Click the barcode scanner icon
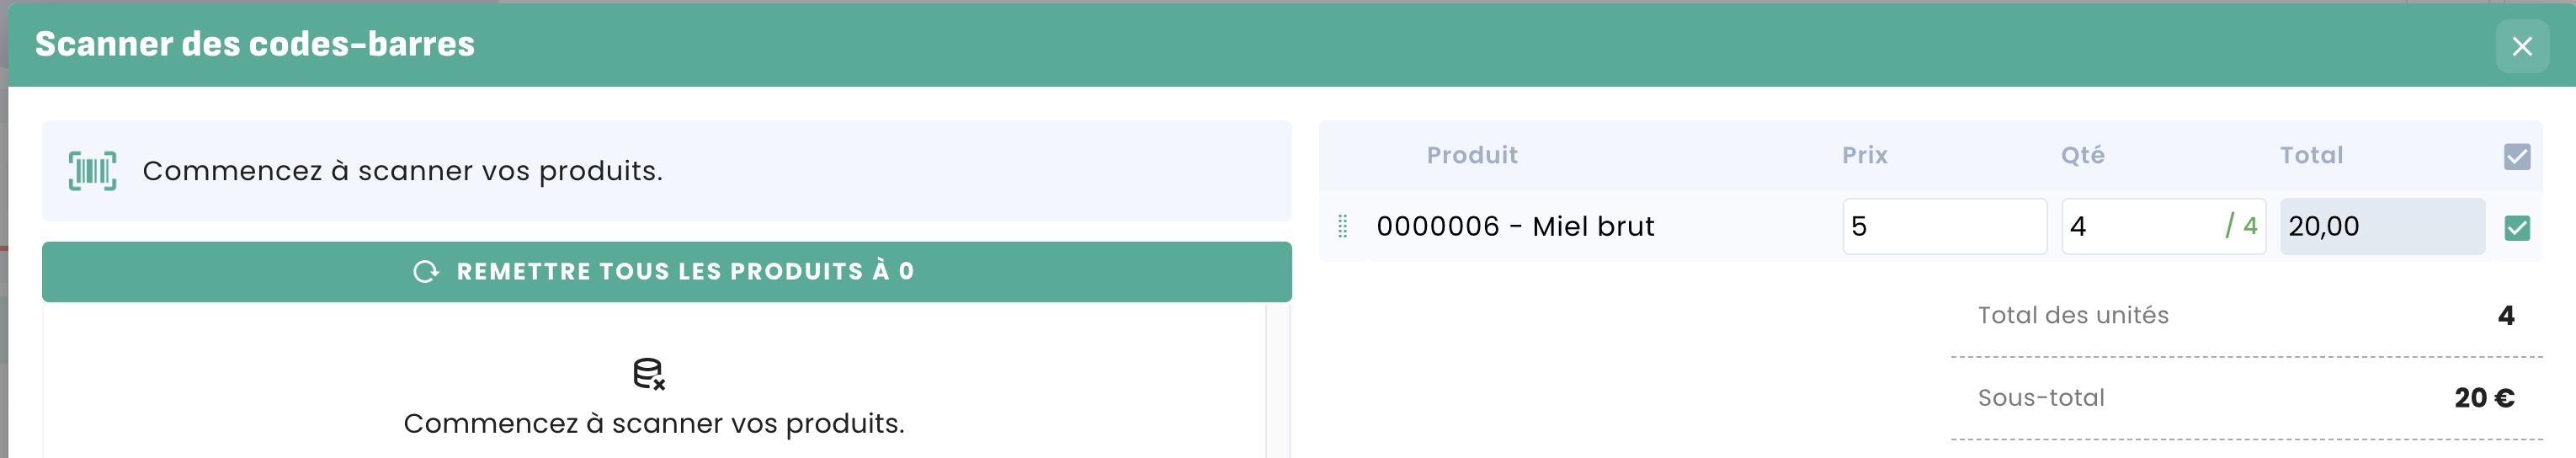 click(x=92, y=171)
